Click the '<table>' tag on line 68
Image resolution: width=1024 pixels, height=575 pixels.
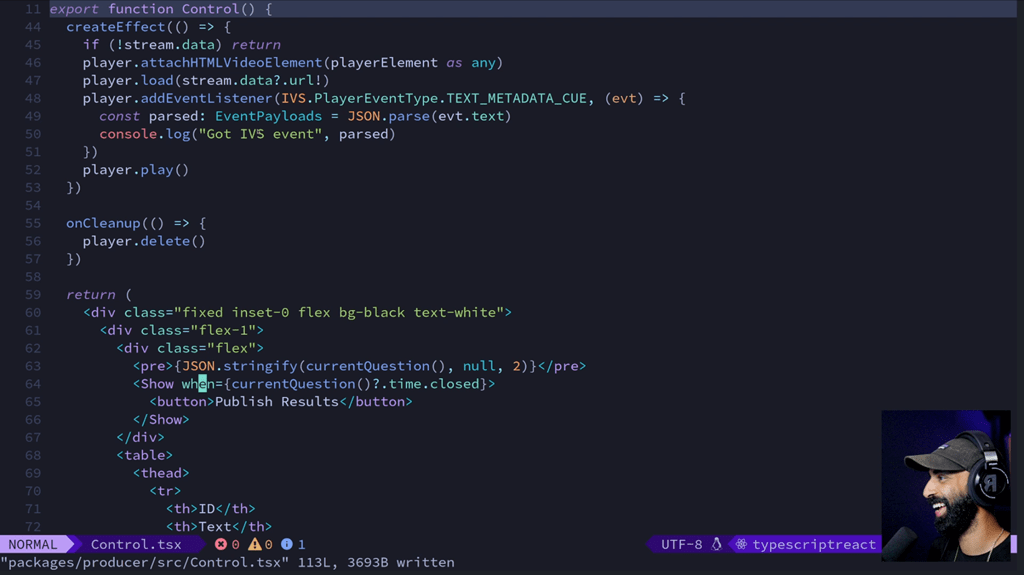(144, 455)
